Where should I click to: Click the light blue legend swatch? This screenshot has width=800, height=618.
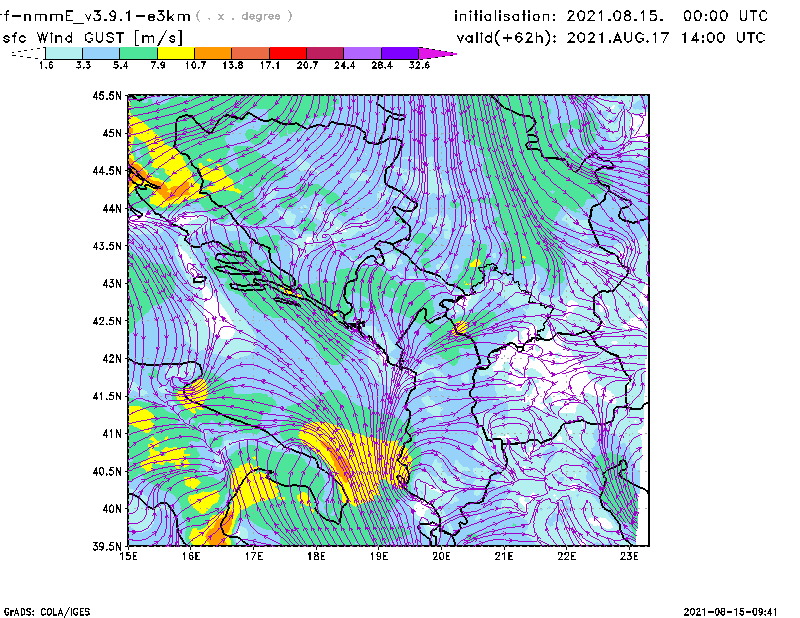101,53
